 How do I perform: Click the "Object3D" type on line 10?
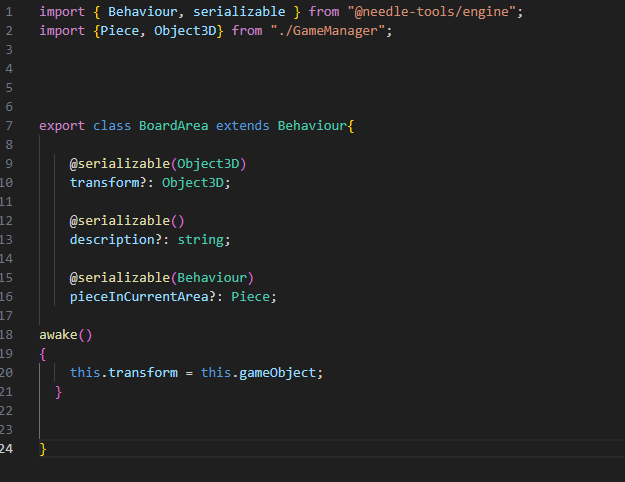193,183
